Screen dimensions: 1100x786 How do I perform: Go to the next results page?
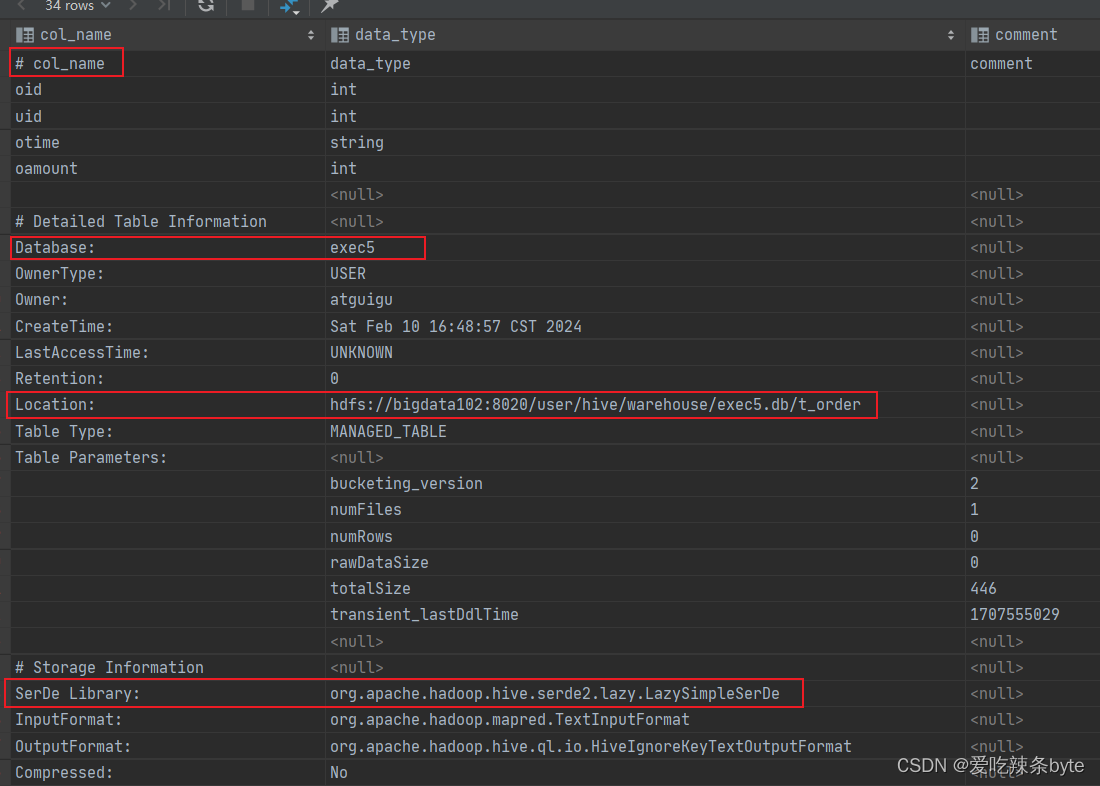133,6
